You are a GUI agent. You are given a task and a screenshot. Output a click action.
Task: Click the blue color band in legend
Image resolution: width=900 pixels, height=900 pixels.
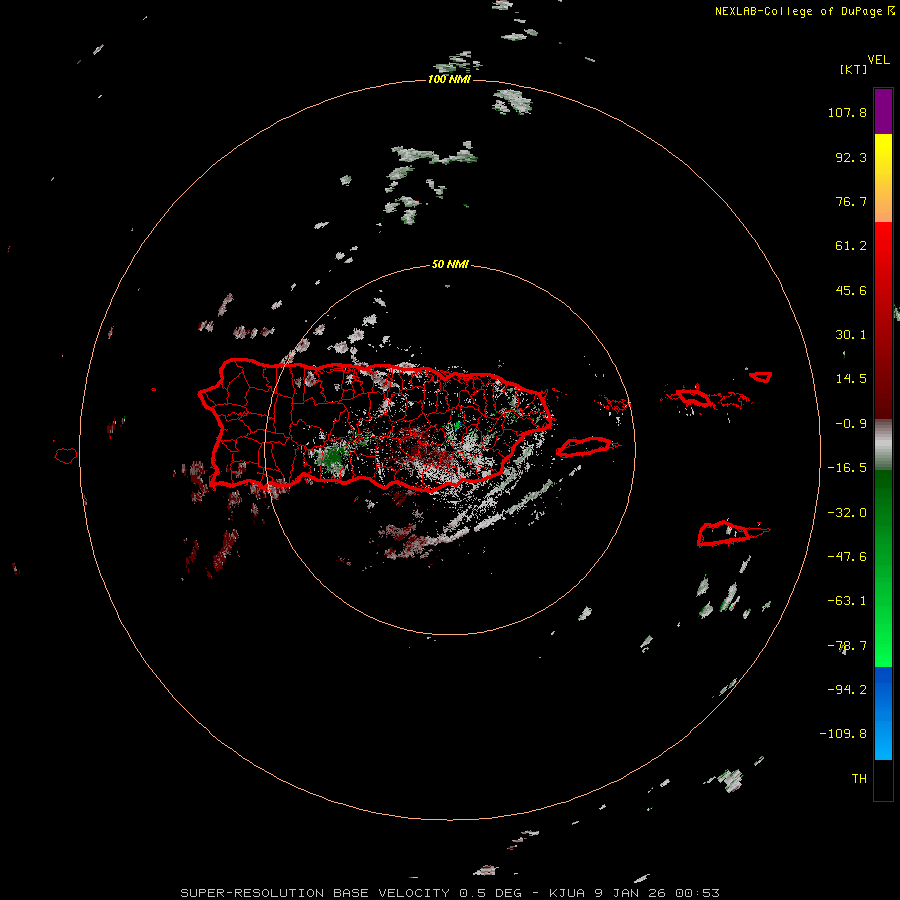coord(883,713)
